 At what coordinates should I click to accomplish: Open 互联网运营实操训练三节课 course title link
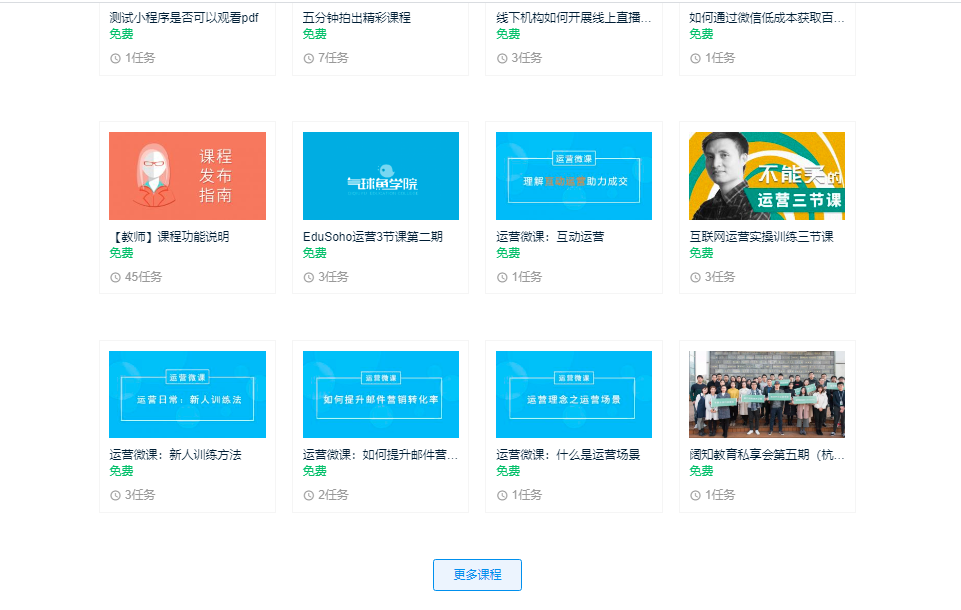point(761,237)
